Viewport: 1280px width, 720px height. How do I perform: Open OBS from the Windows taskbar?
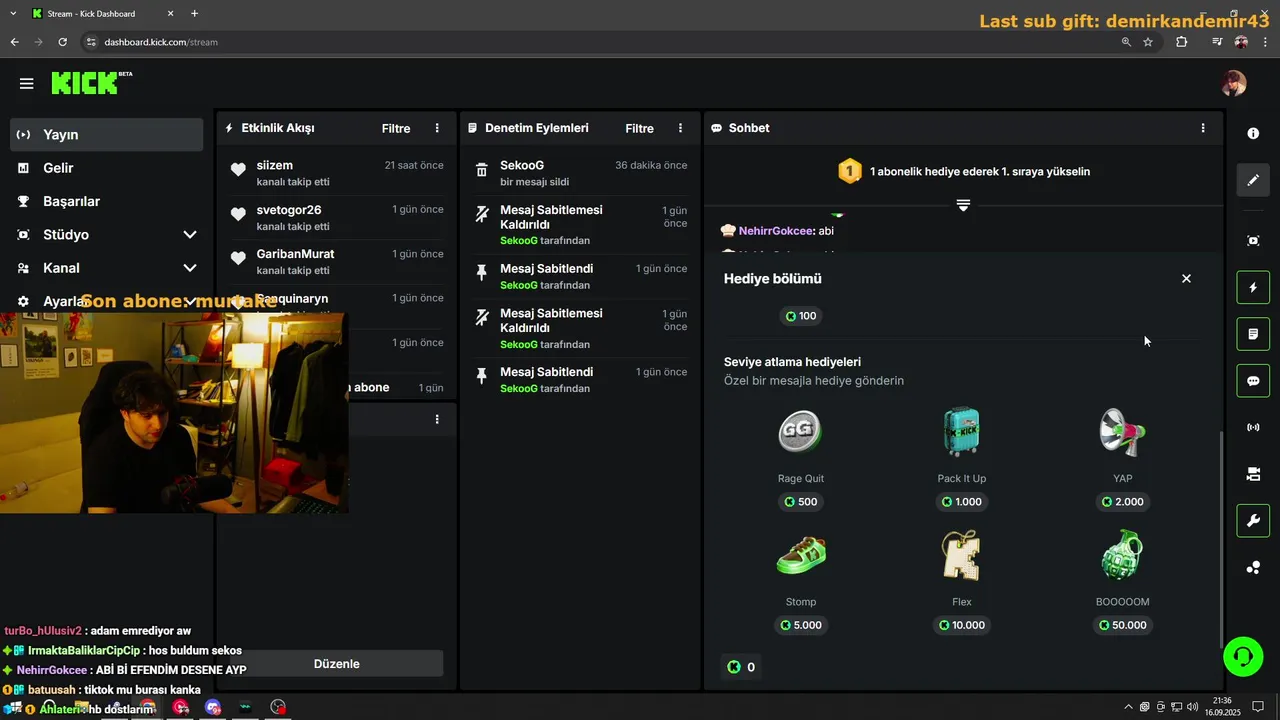tap(278, 707)
